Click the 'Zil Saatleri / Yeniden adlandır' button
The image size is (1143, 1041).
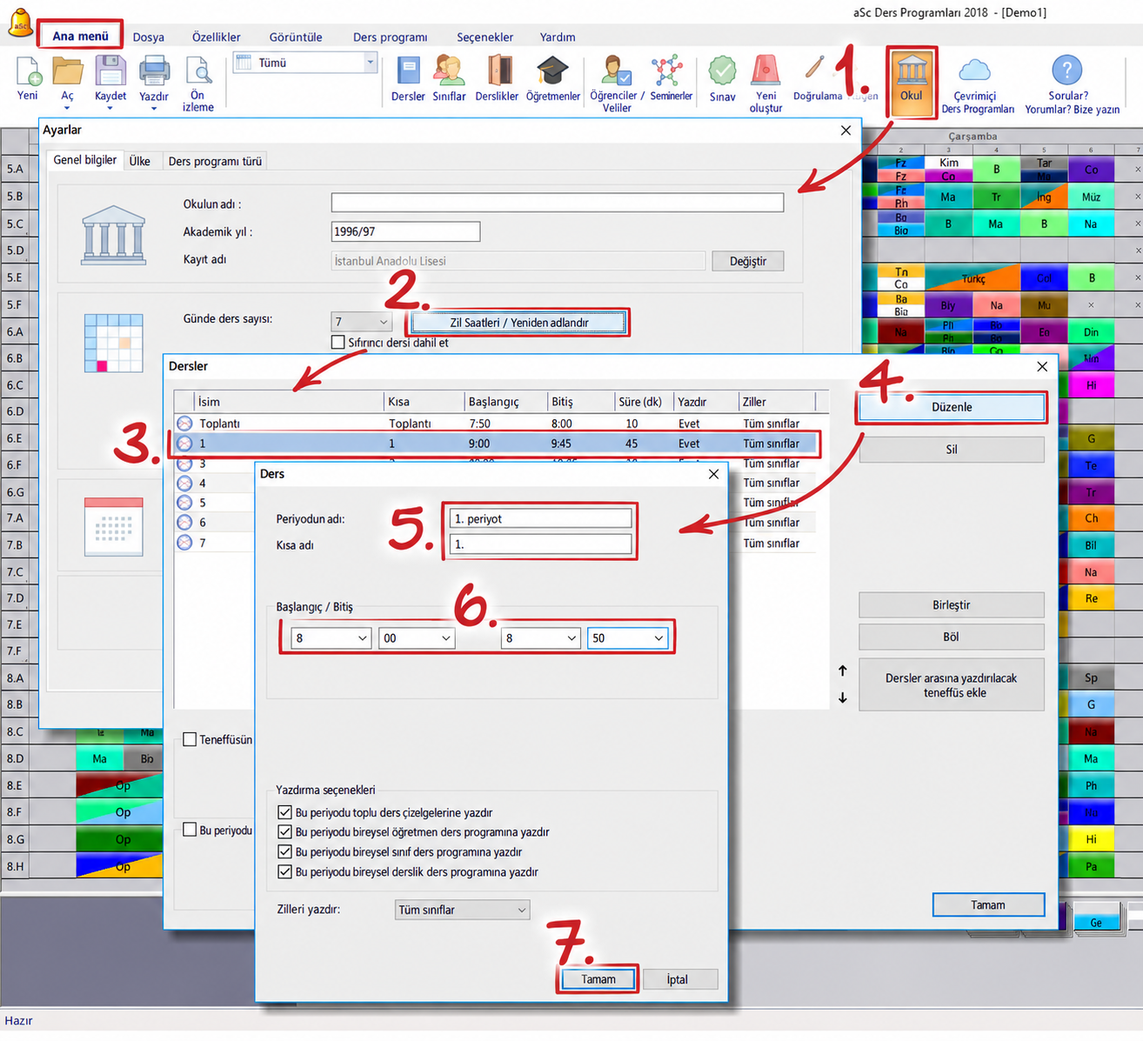point(519,322)
